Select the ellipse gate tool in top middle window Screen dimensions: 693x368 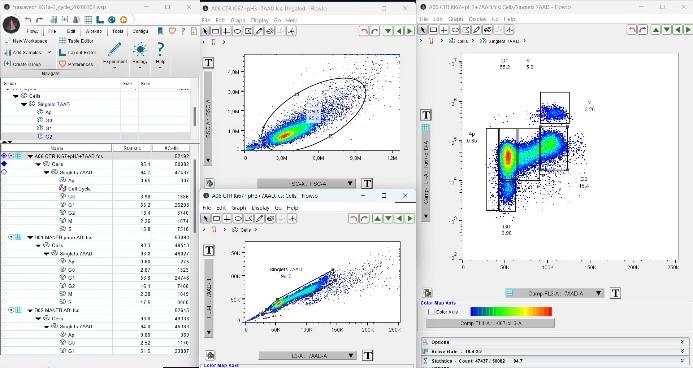click(237, 31)
